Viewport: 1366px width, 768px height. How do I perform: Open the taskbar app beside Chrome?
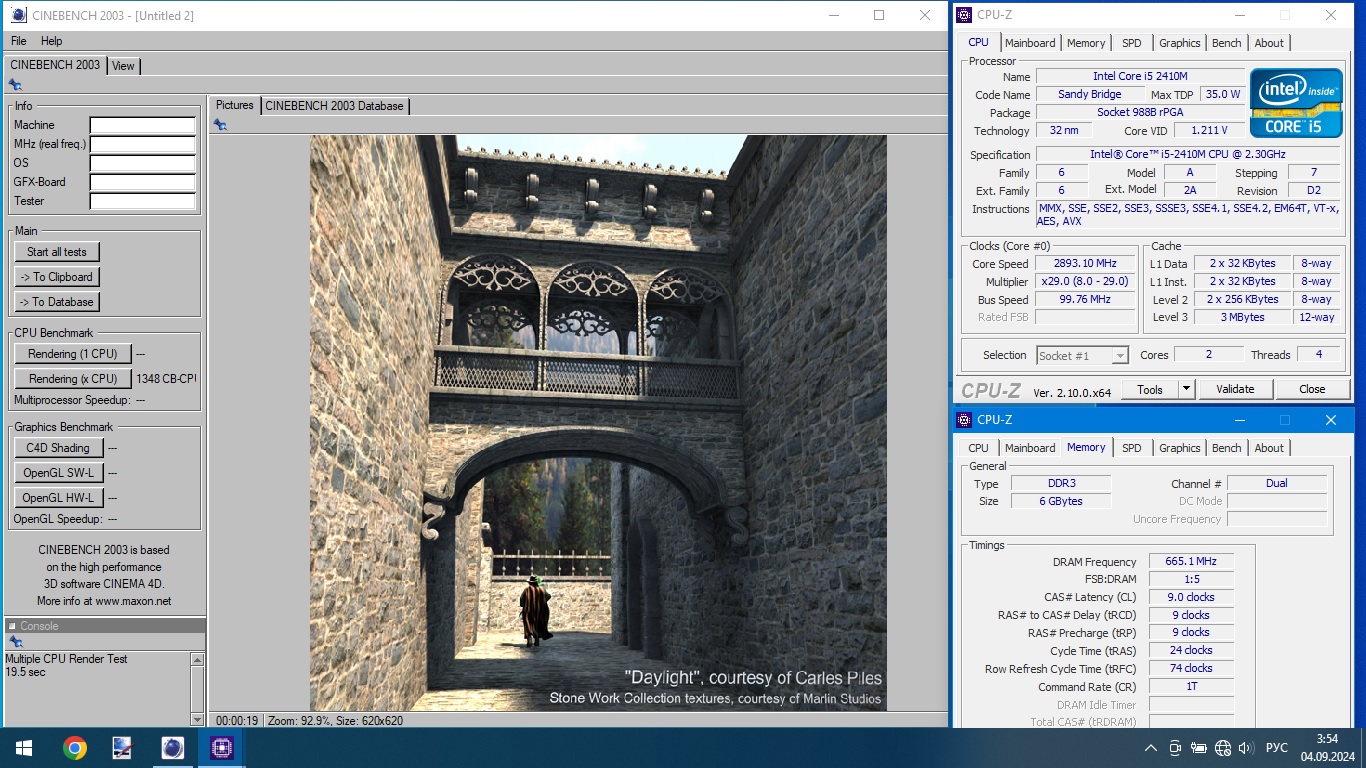tap(123, 748)
